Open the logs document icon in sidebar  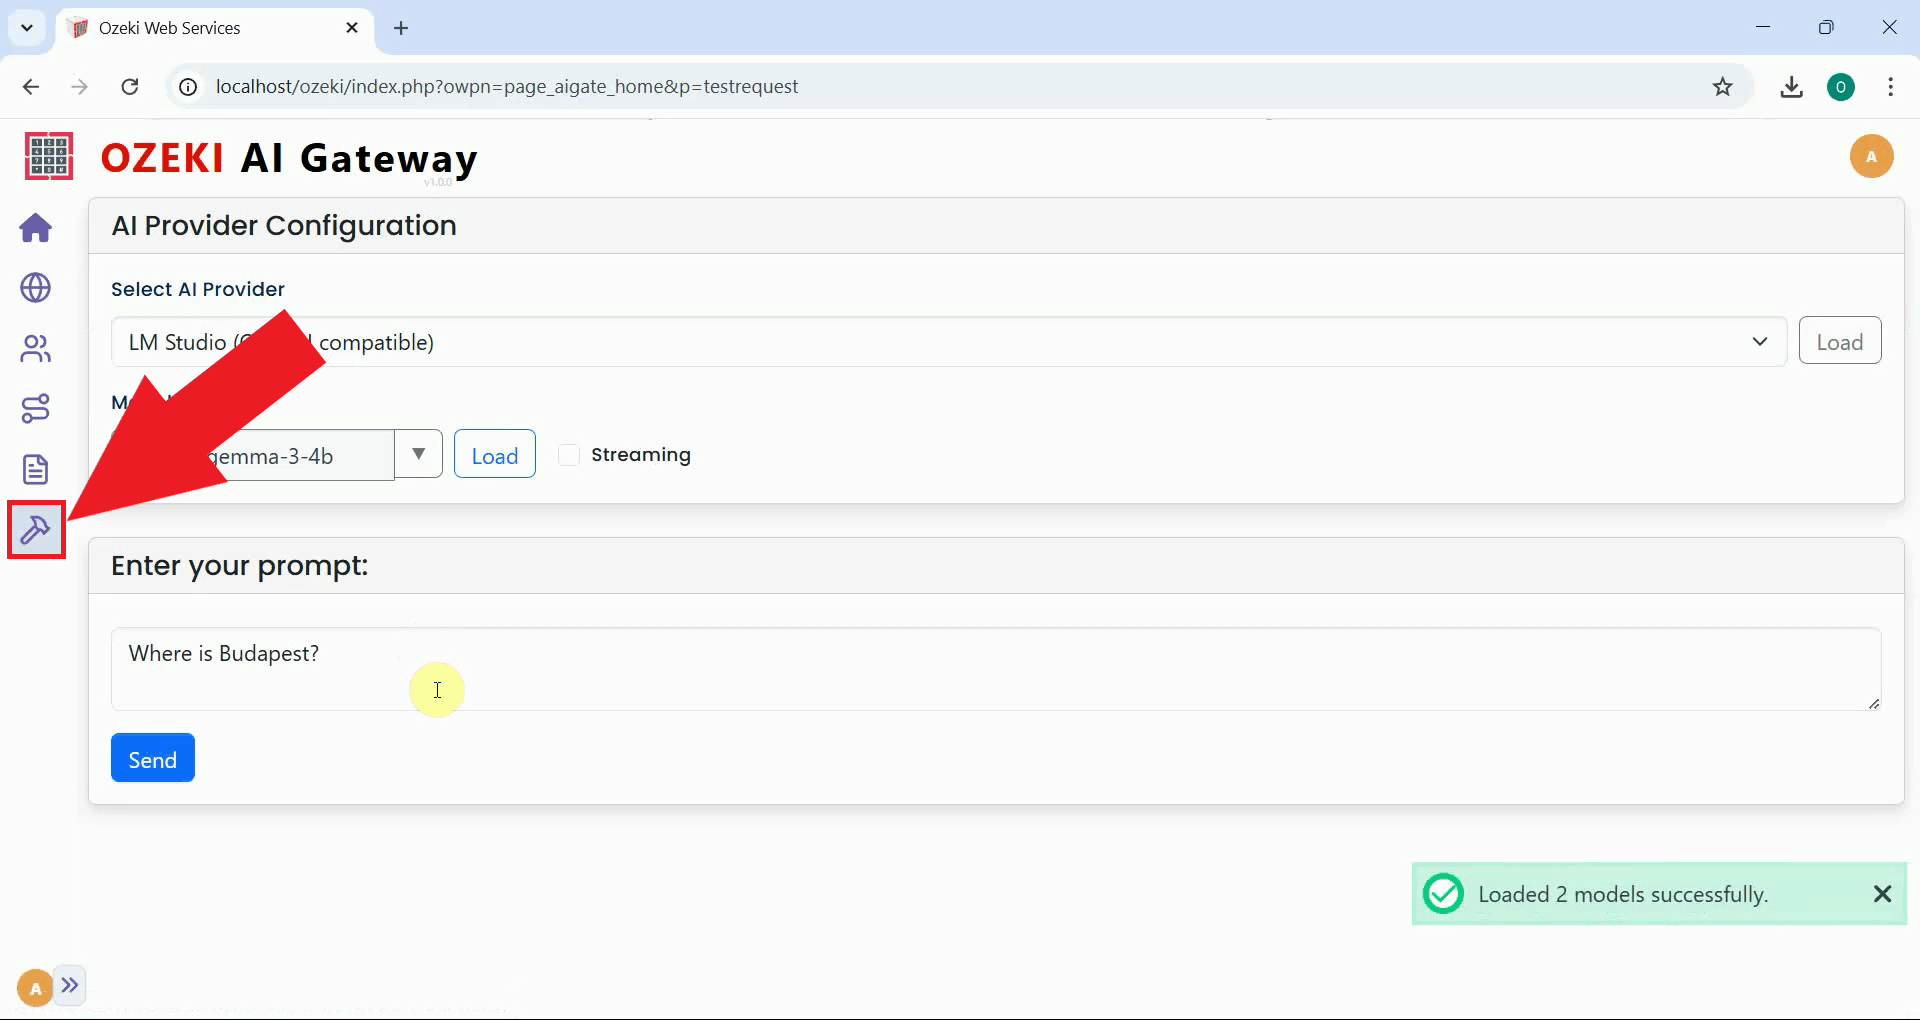(35, 468)
